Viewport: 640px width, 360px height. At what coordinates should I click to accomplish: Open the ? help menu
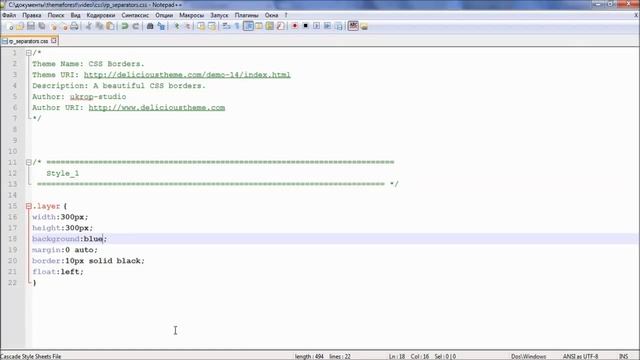(x=286, y=15)
